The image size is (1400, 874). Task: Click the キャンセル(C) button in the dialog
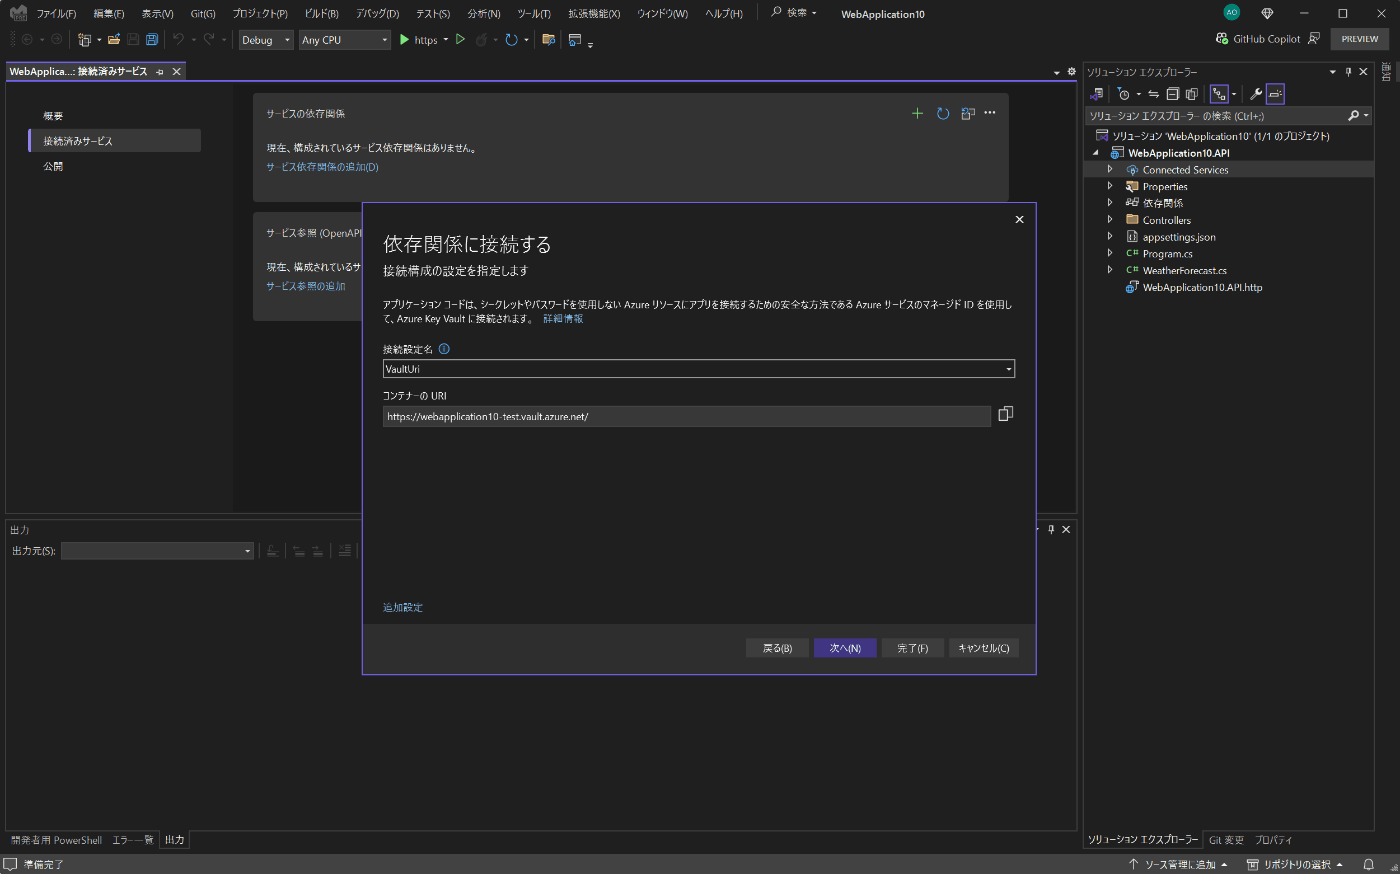click(984, 648)
